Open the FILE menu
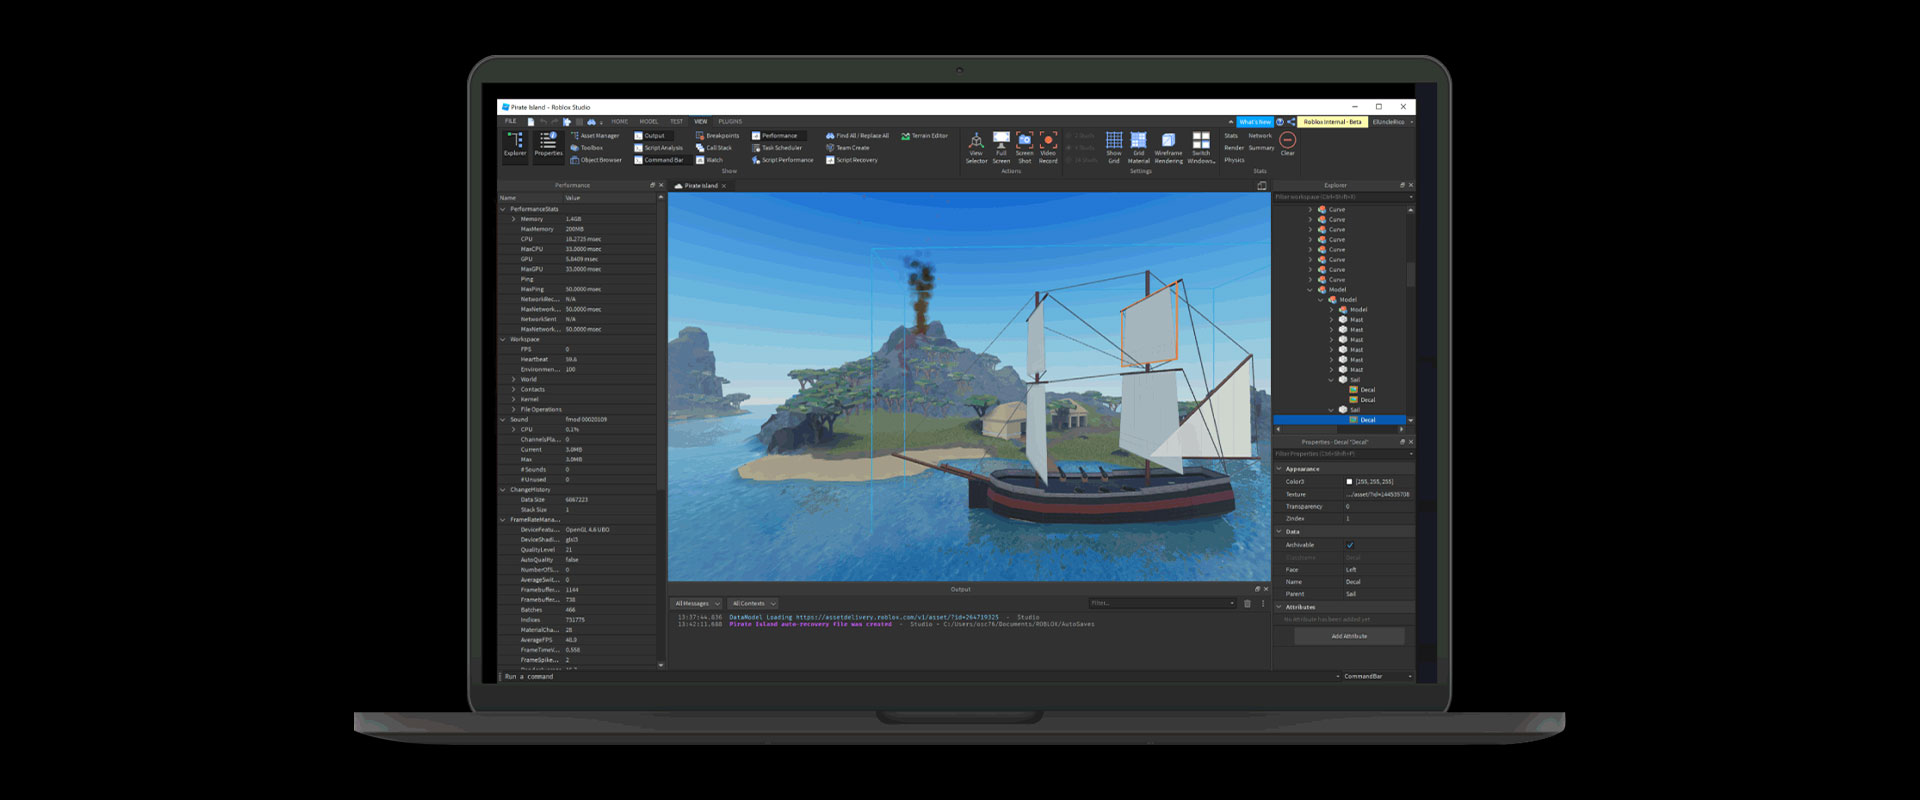The image size is (1920, 800). coord(510,121)
